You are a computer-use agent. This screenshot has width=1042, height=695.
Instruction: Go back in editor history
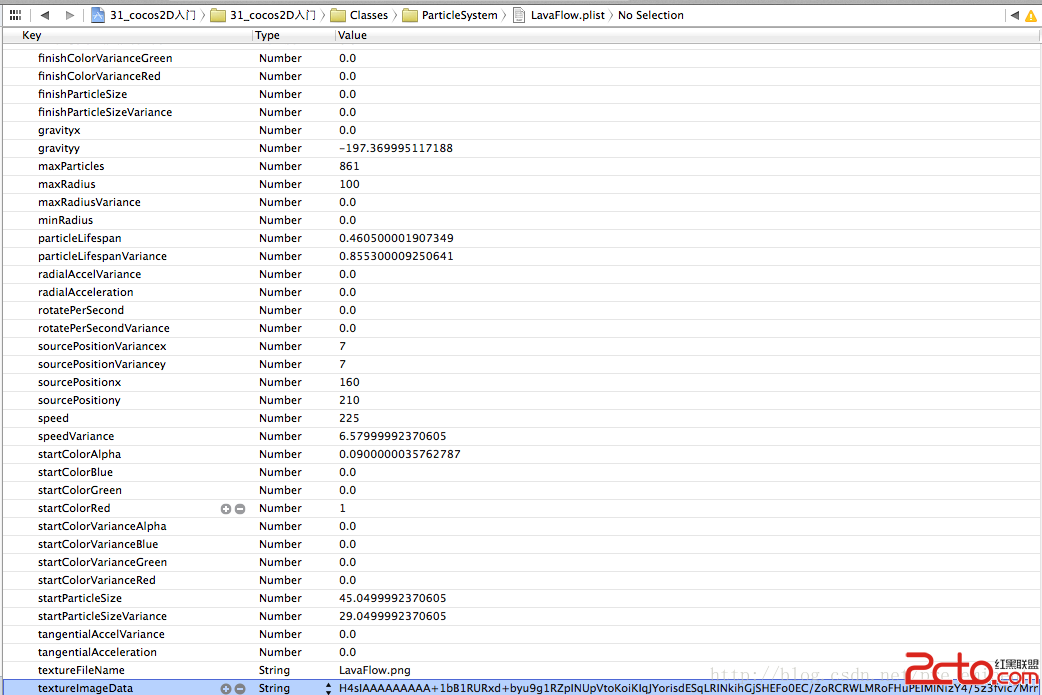coord(45,15)
